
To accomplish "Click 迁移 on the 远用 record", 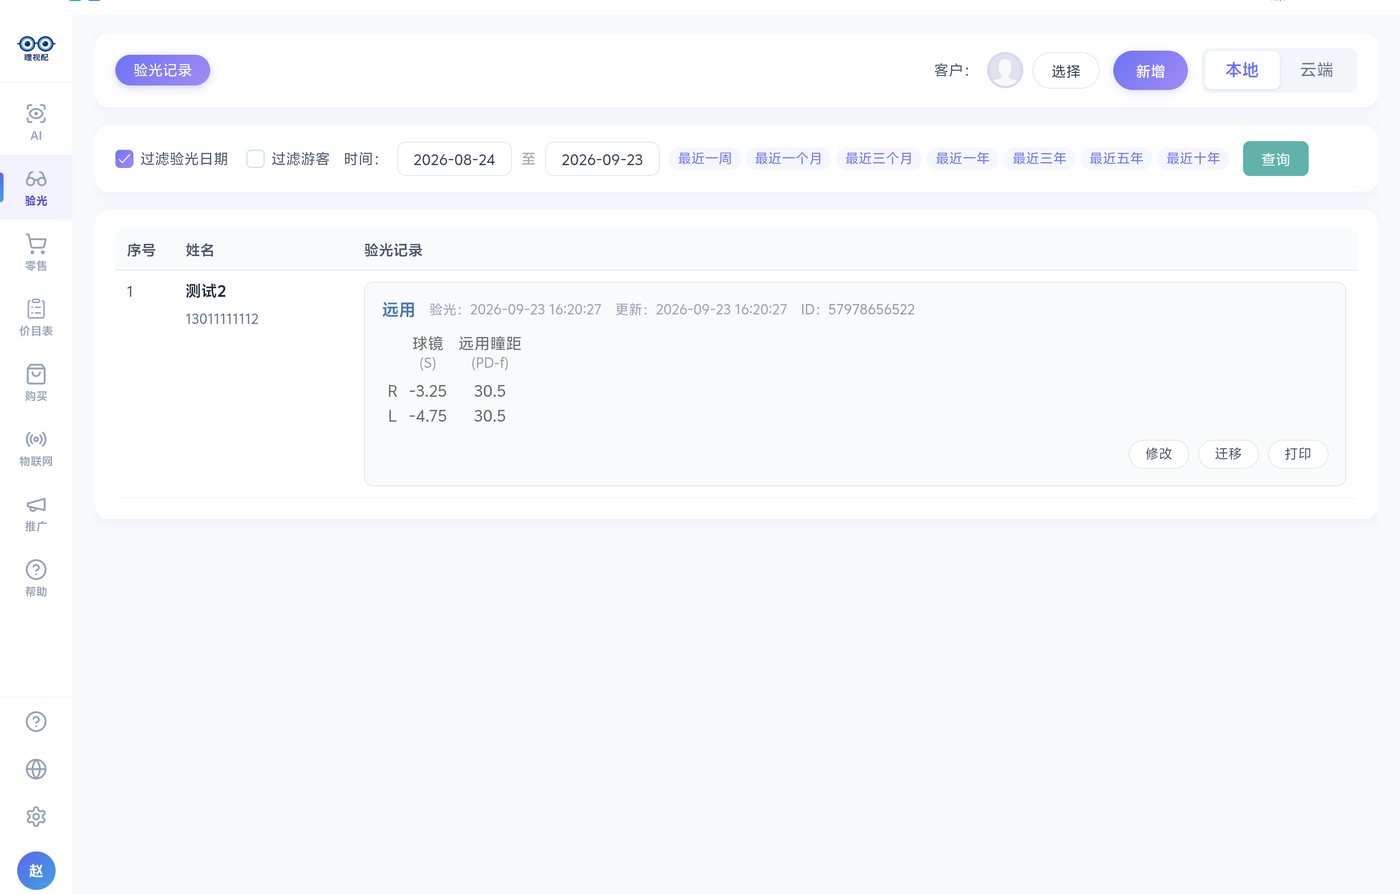I will [1228, 454].
